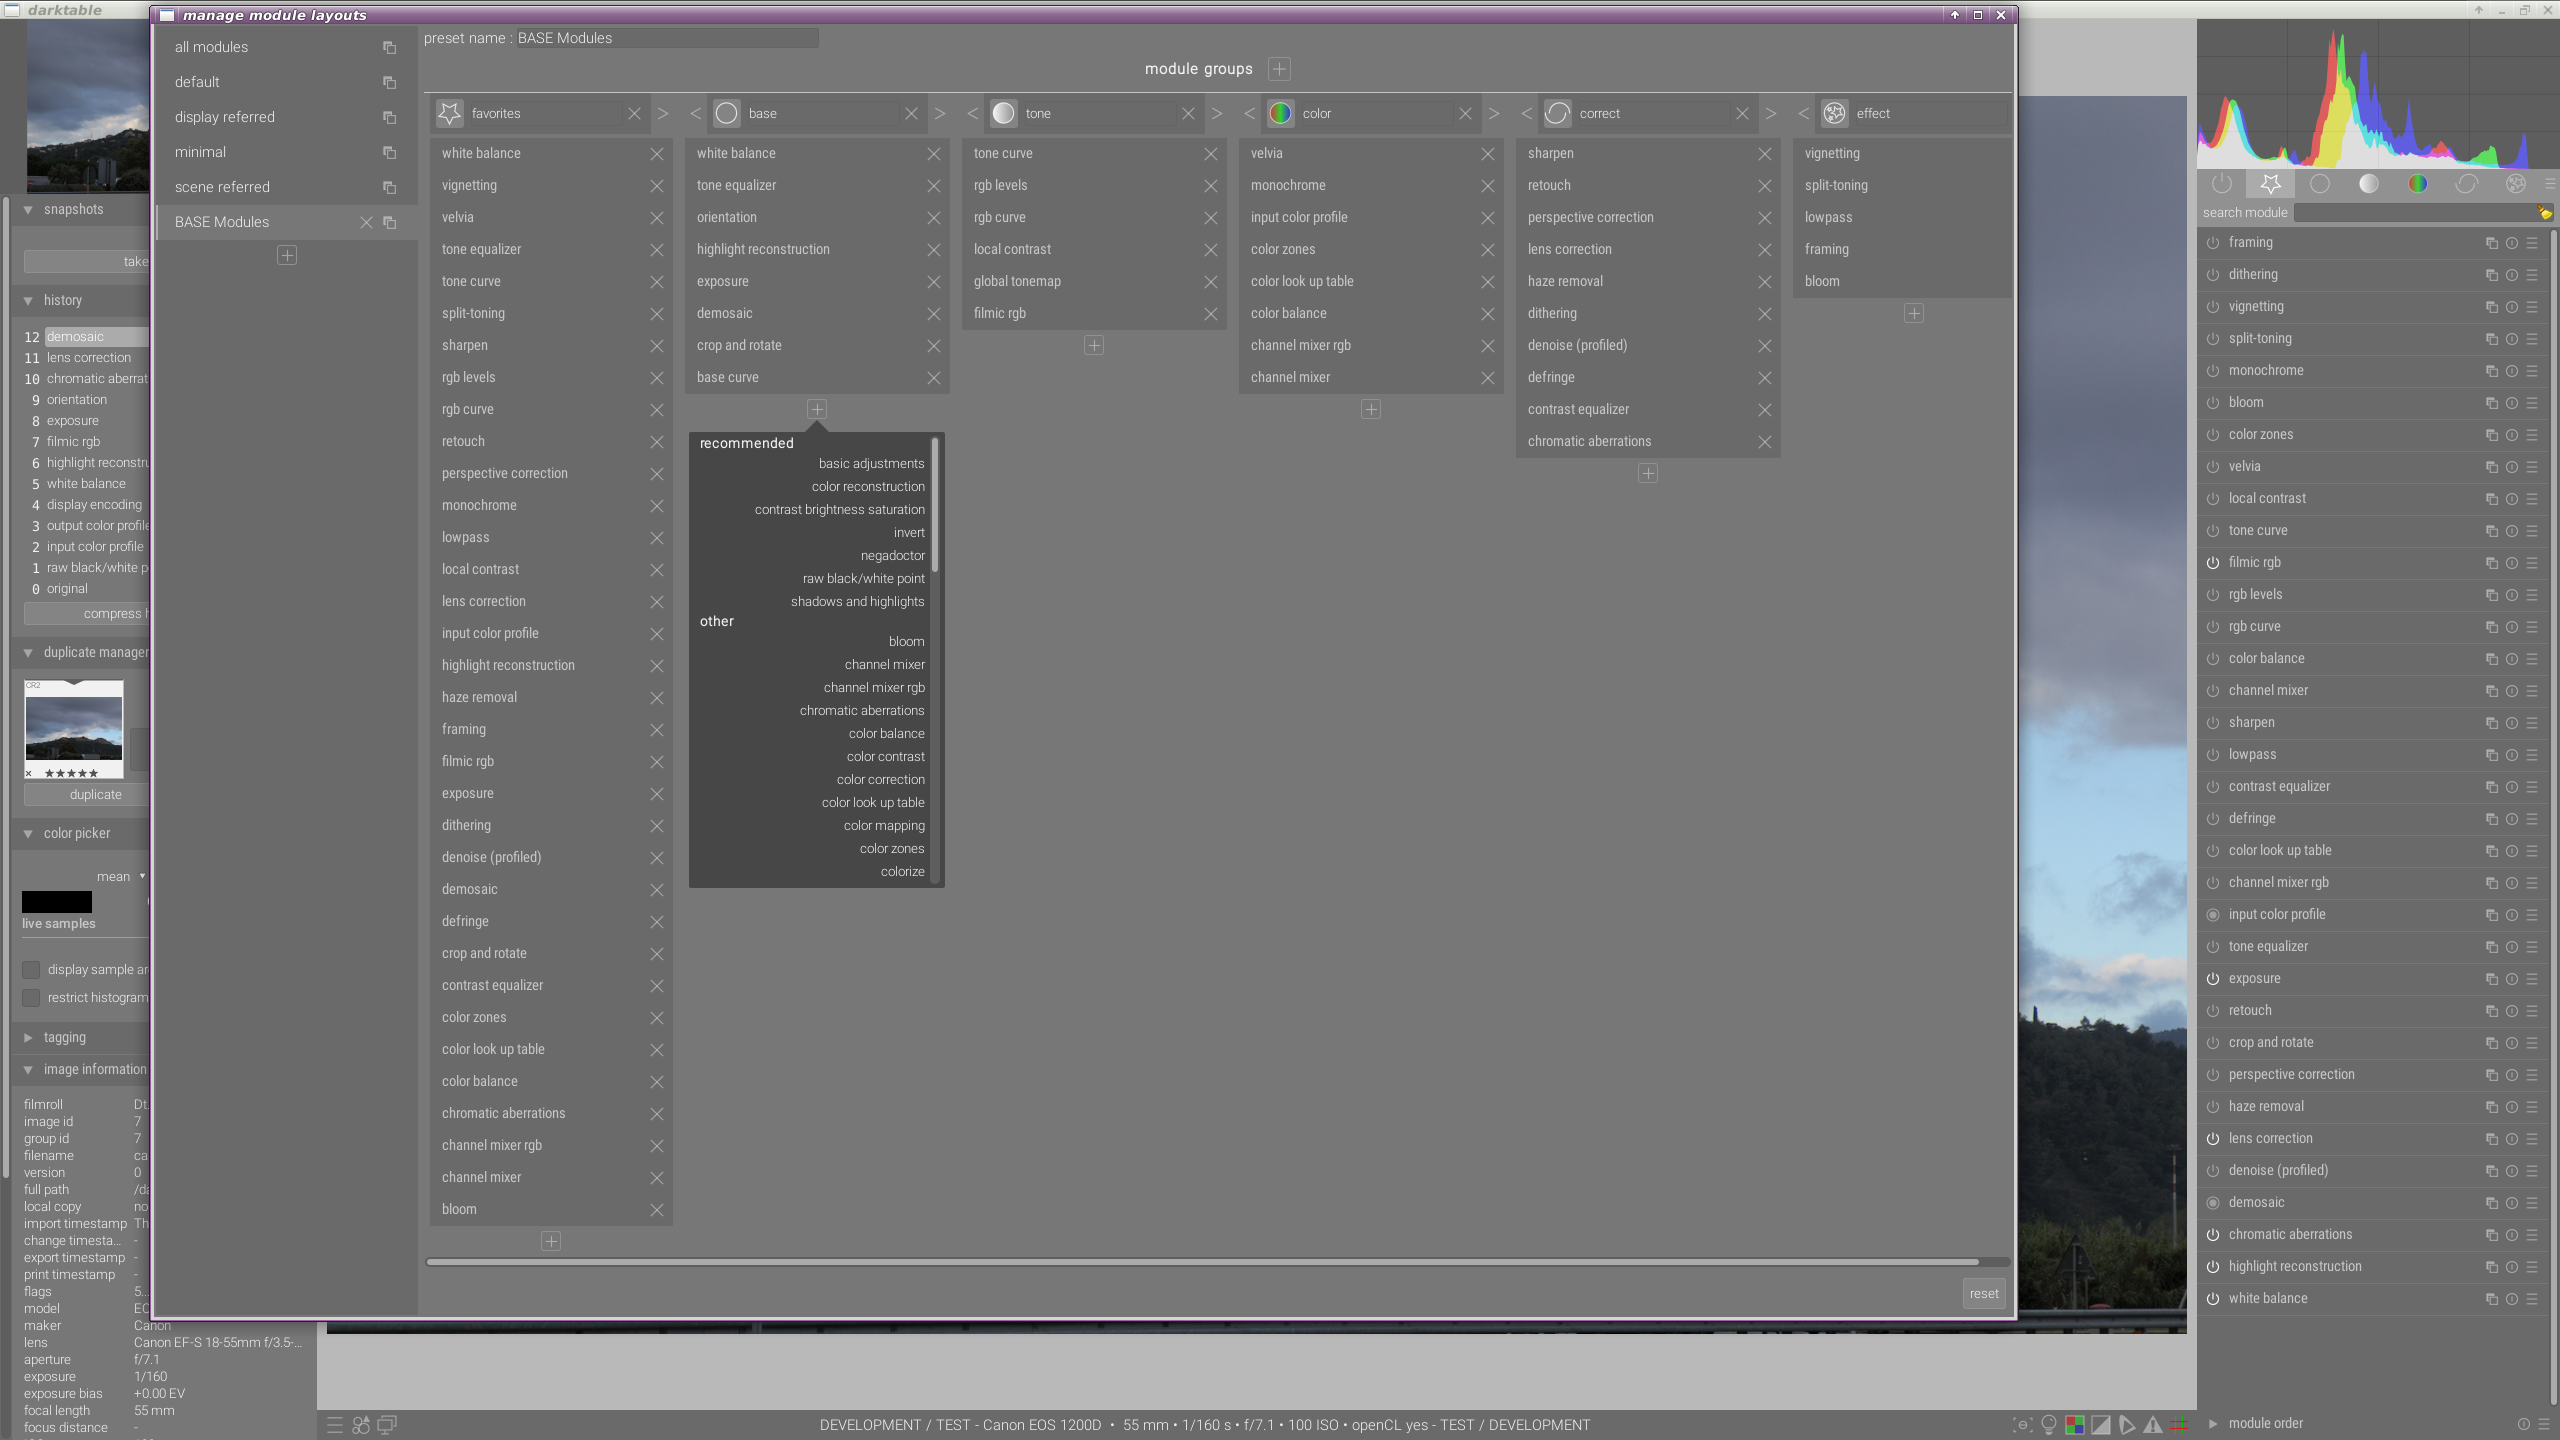
Task: Switch to the favorites star module group
Action: (2270, 183)
